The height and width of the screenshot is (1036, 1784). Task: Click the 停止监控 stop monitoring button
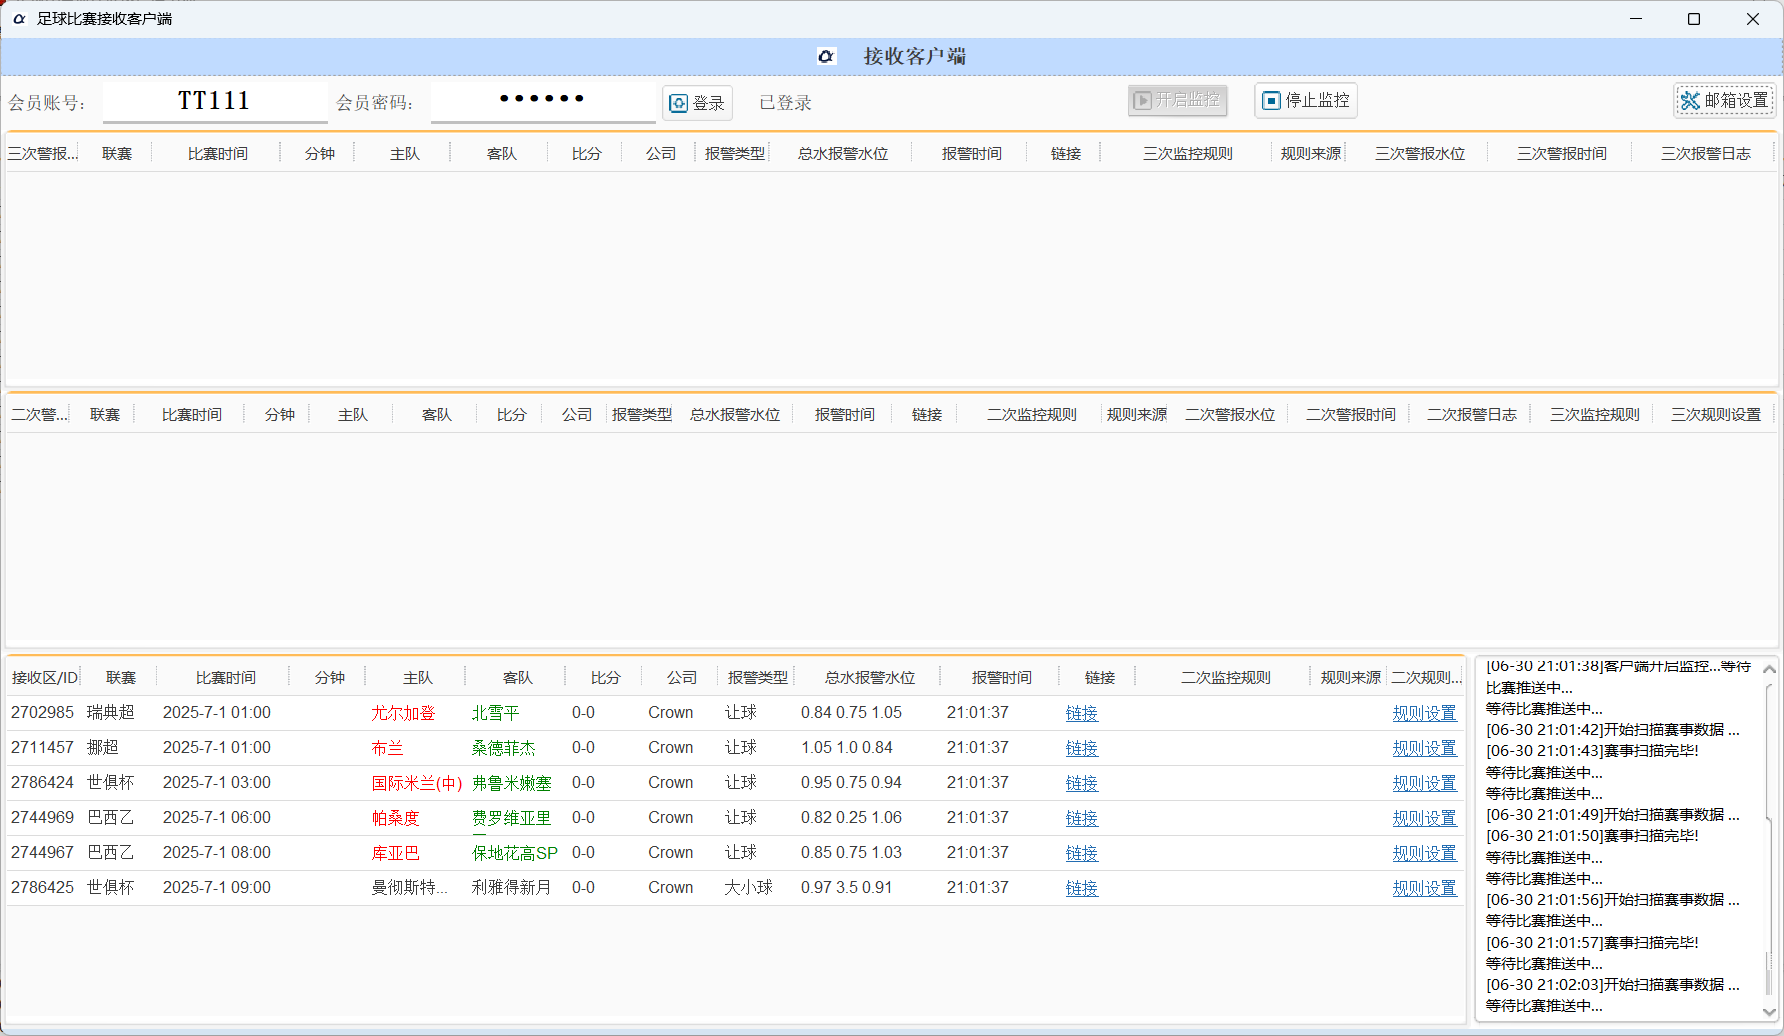click(x=1306, y=100)
